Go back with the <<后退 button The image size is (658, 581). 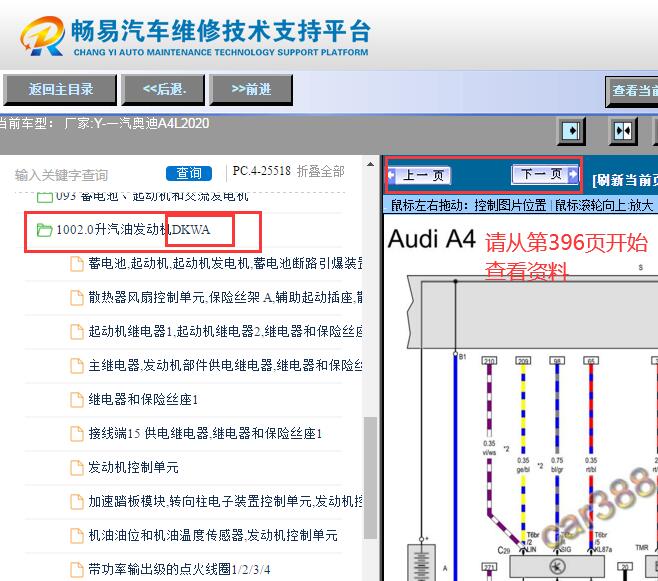point(163,89)
